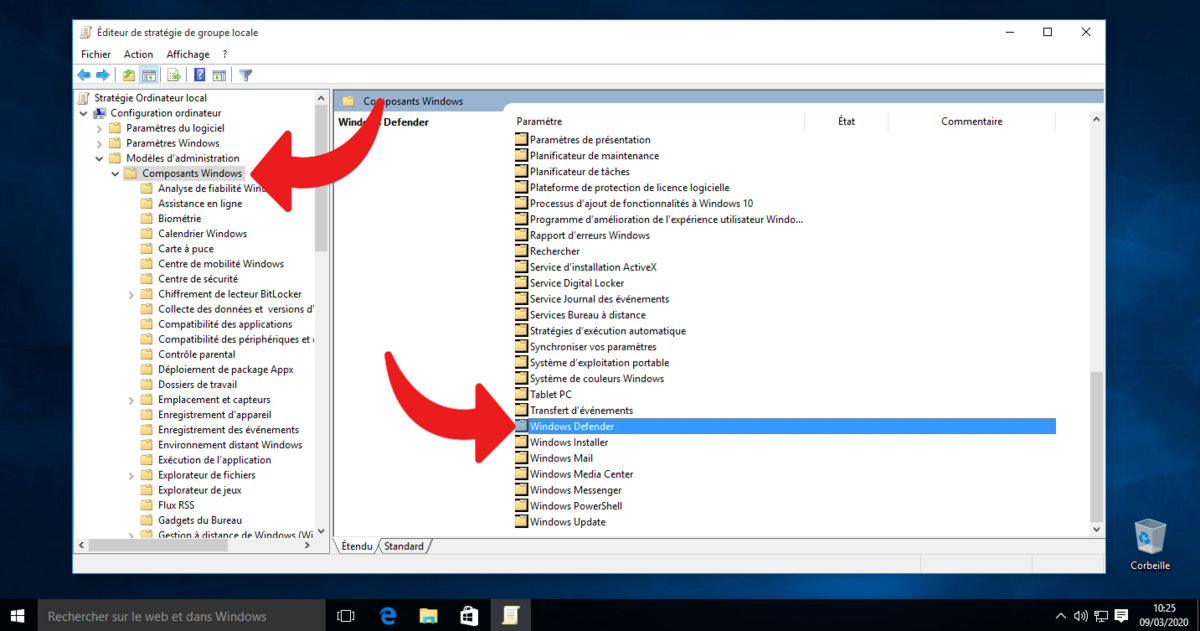This screenshot has height=631, width=1200.
Task: Click the Windows PowerShell folder icon
Action: pyautogui.click(x=521, y=506)
